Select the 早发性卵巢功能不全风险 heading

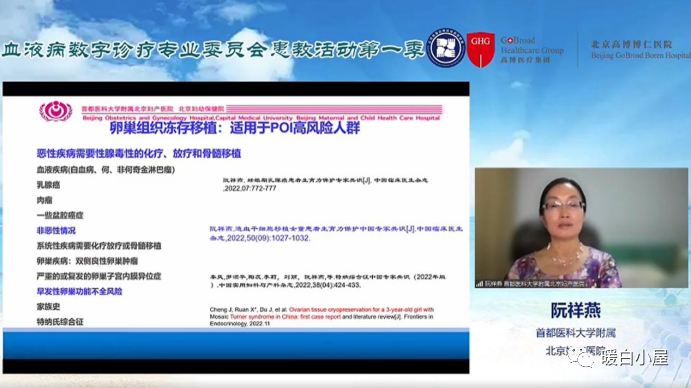point(79,291)
